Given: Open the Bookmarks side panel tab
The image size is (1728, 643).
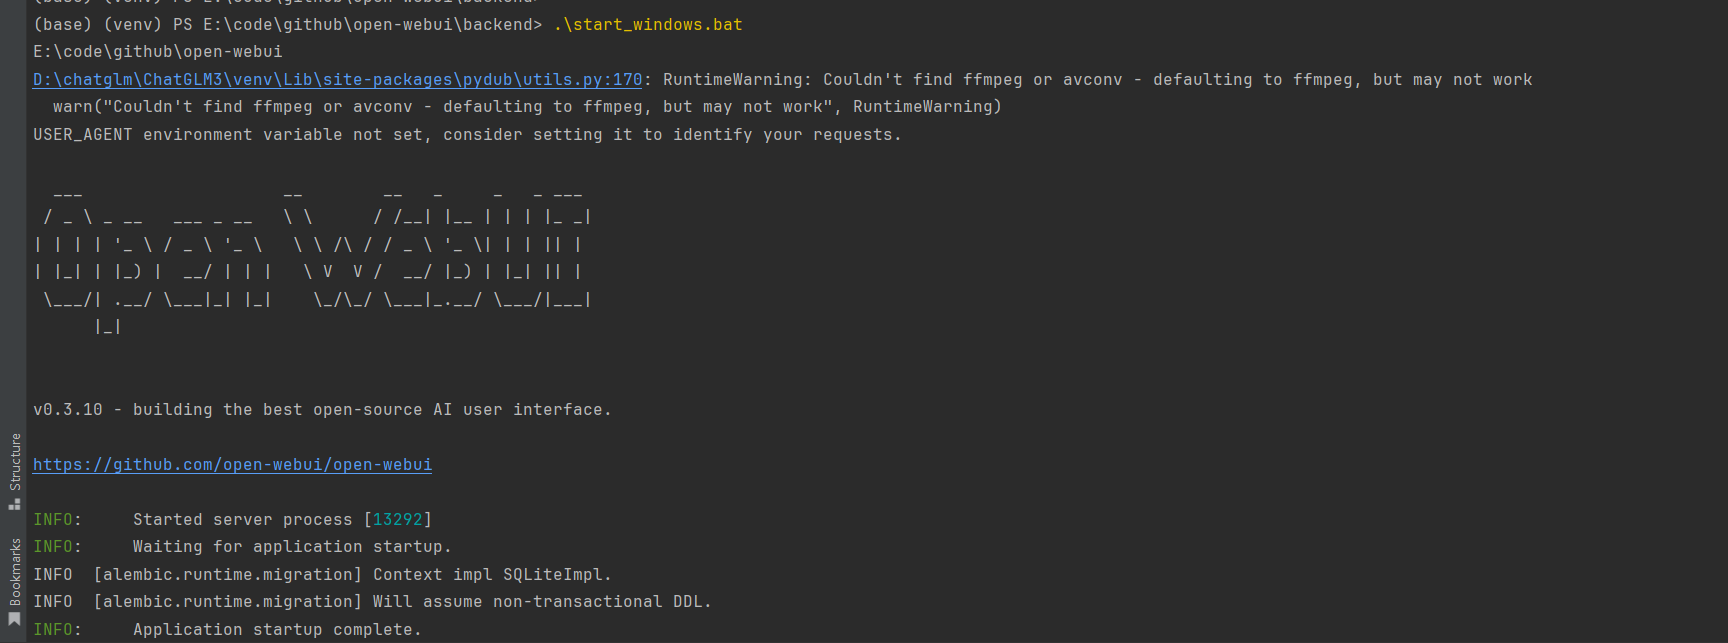Looking at the screenshot, I should click(15, 572).
